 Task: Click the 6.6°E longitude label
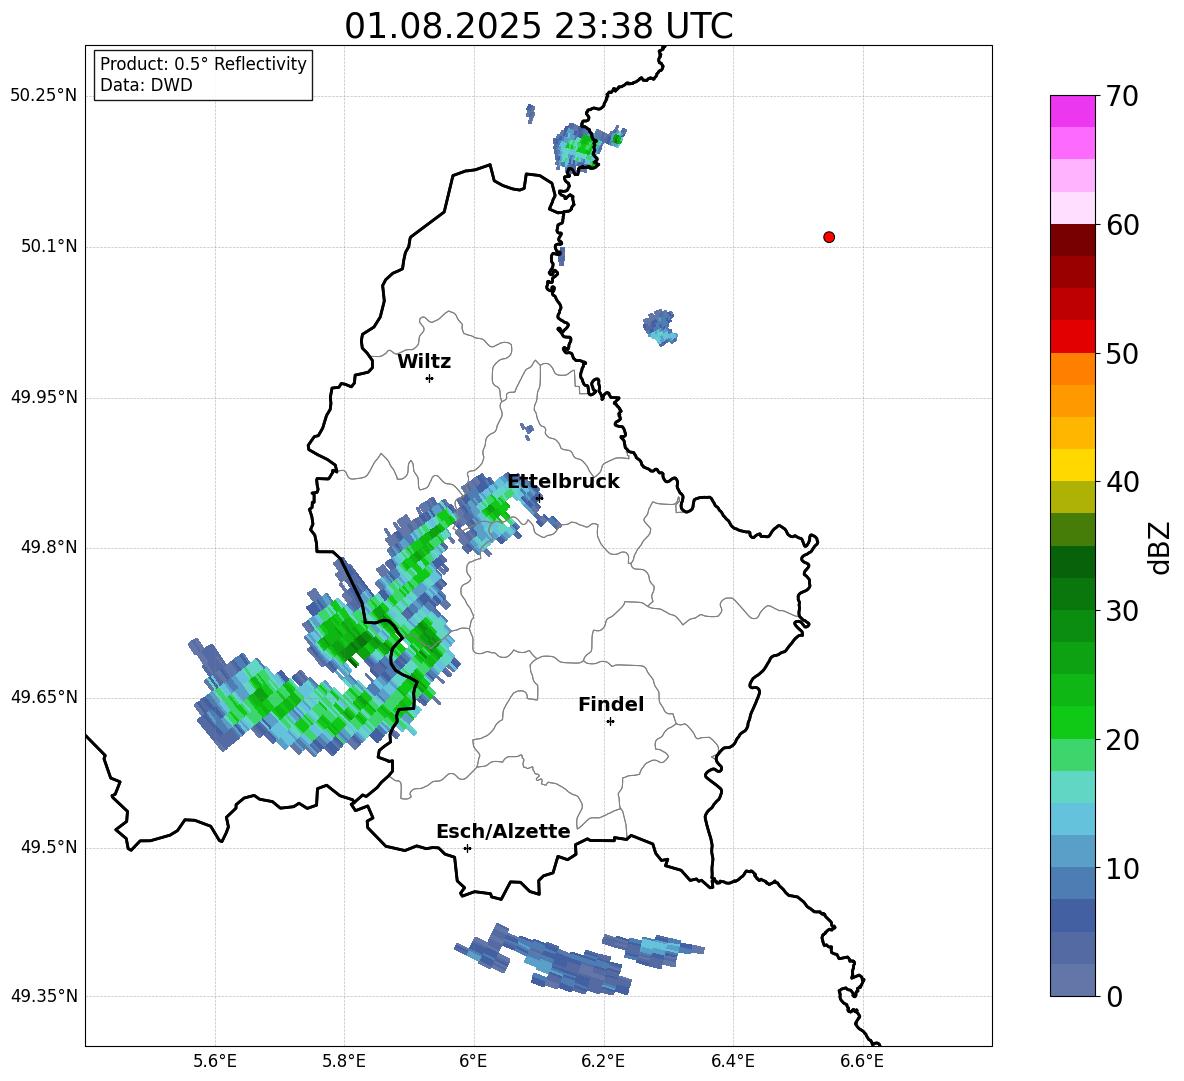862,1061
